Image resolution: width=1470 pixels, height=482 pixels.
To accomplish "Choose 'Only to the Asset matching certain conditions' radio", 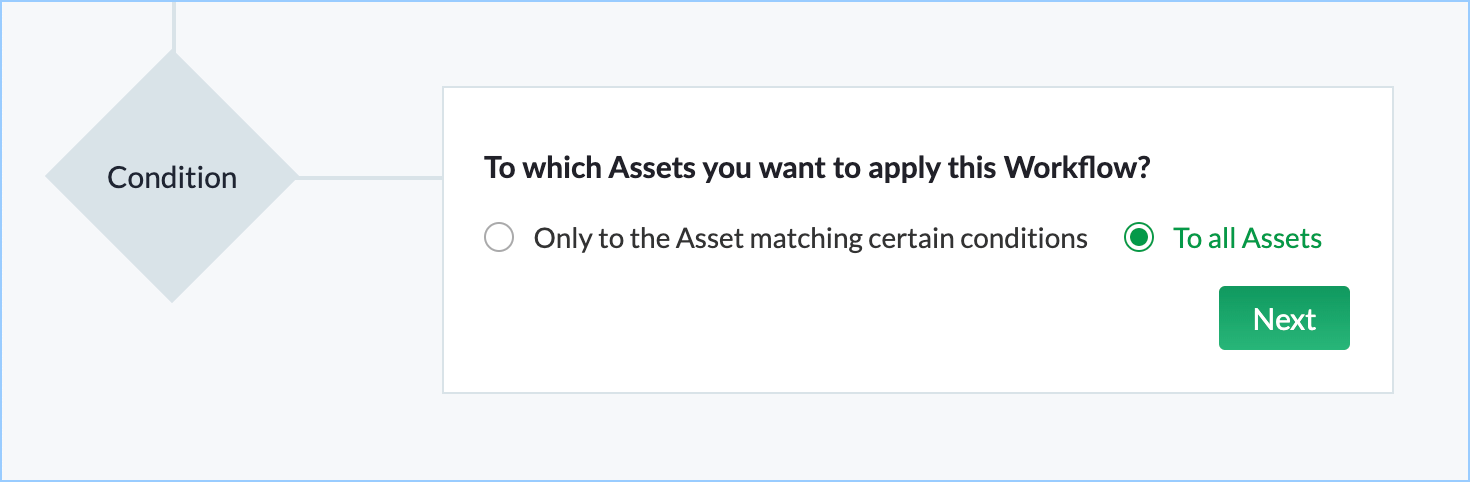I will [x=499, y=238].
